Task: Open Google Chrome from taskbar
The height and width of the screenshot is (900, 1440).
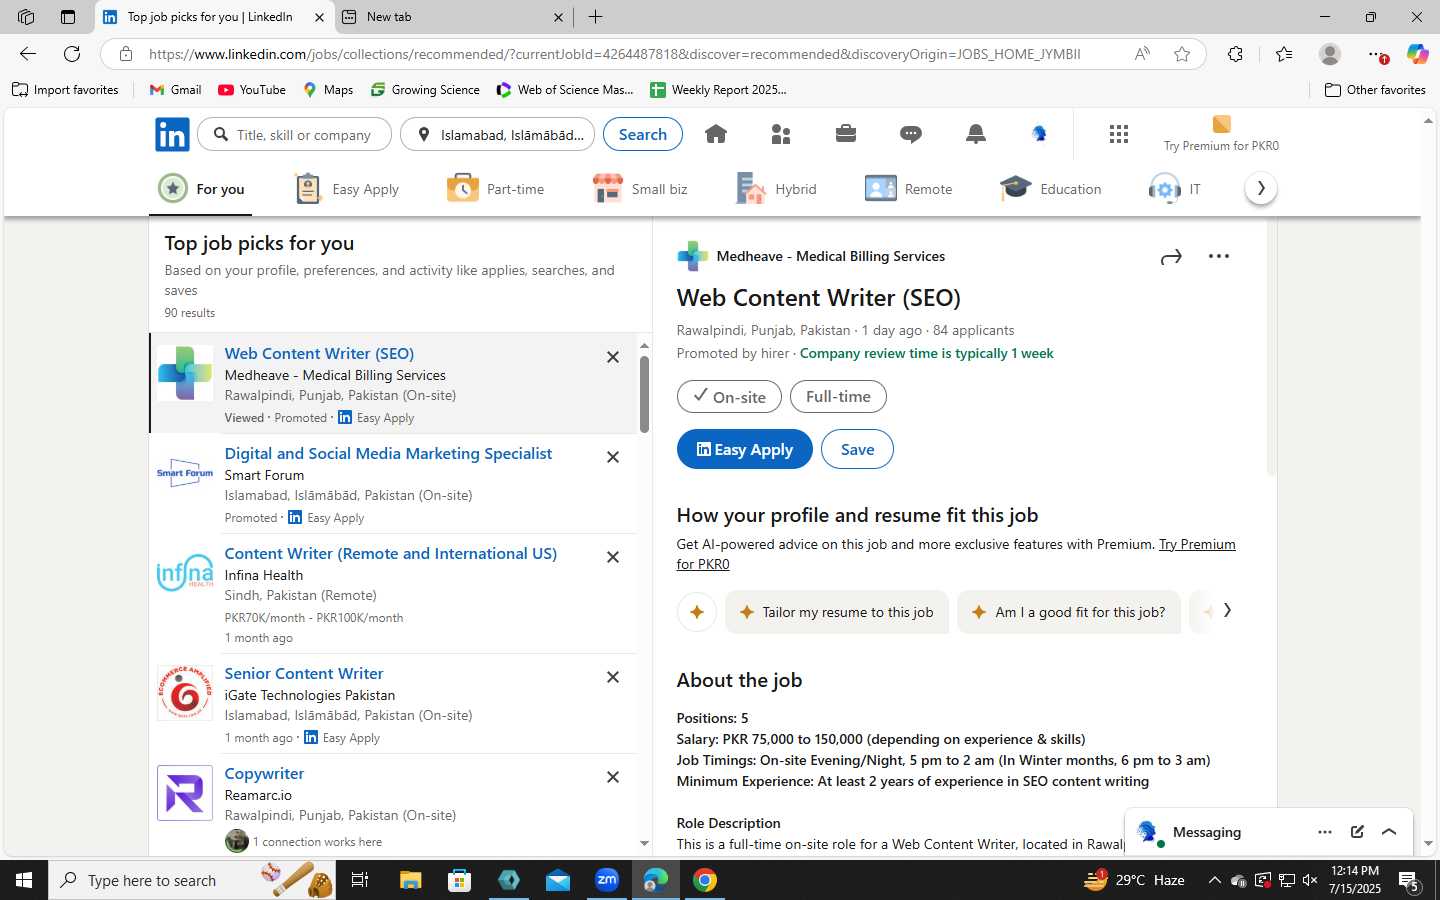Action: coord(705,880)
